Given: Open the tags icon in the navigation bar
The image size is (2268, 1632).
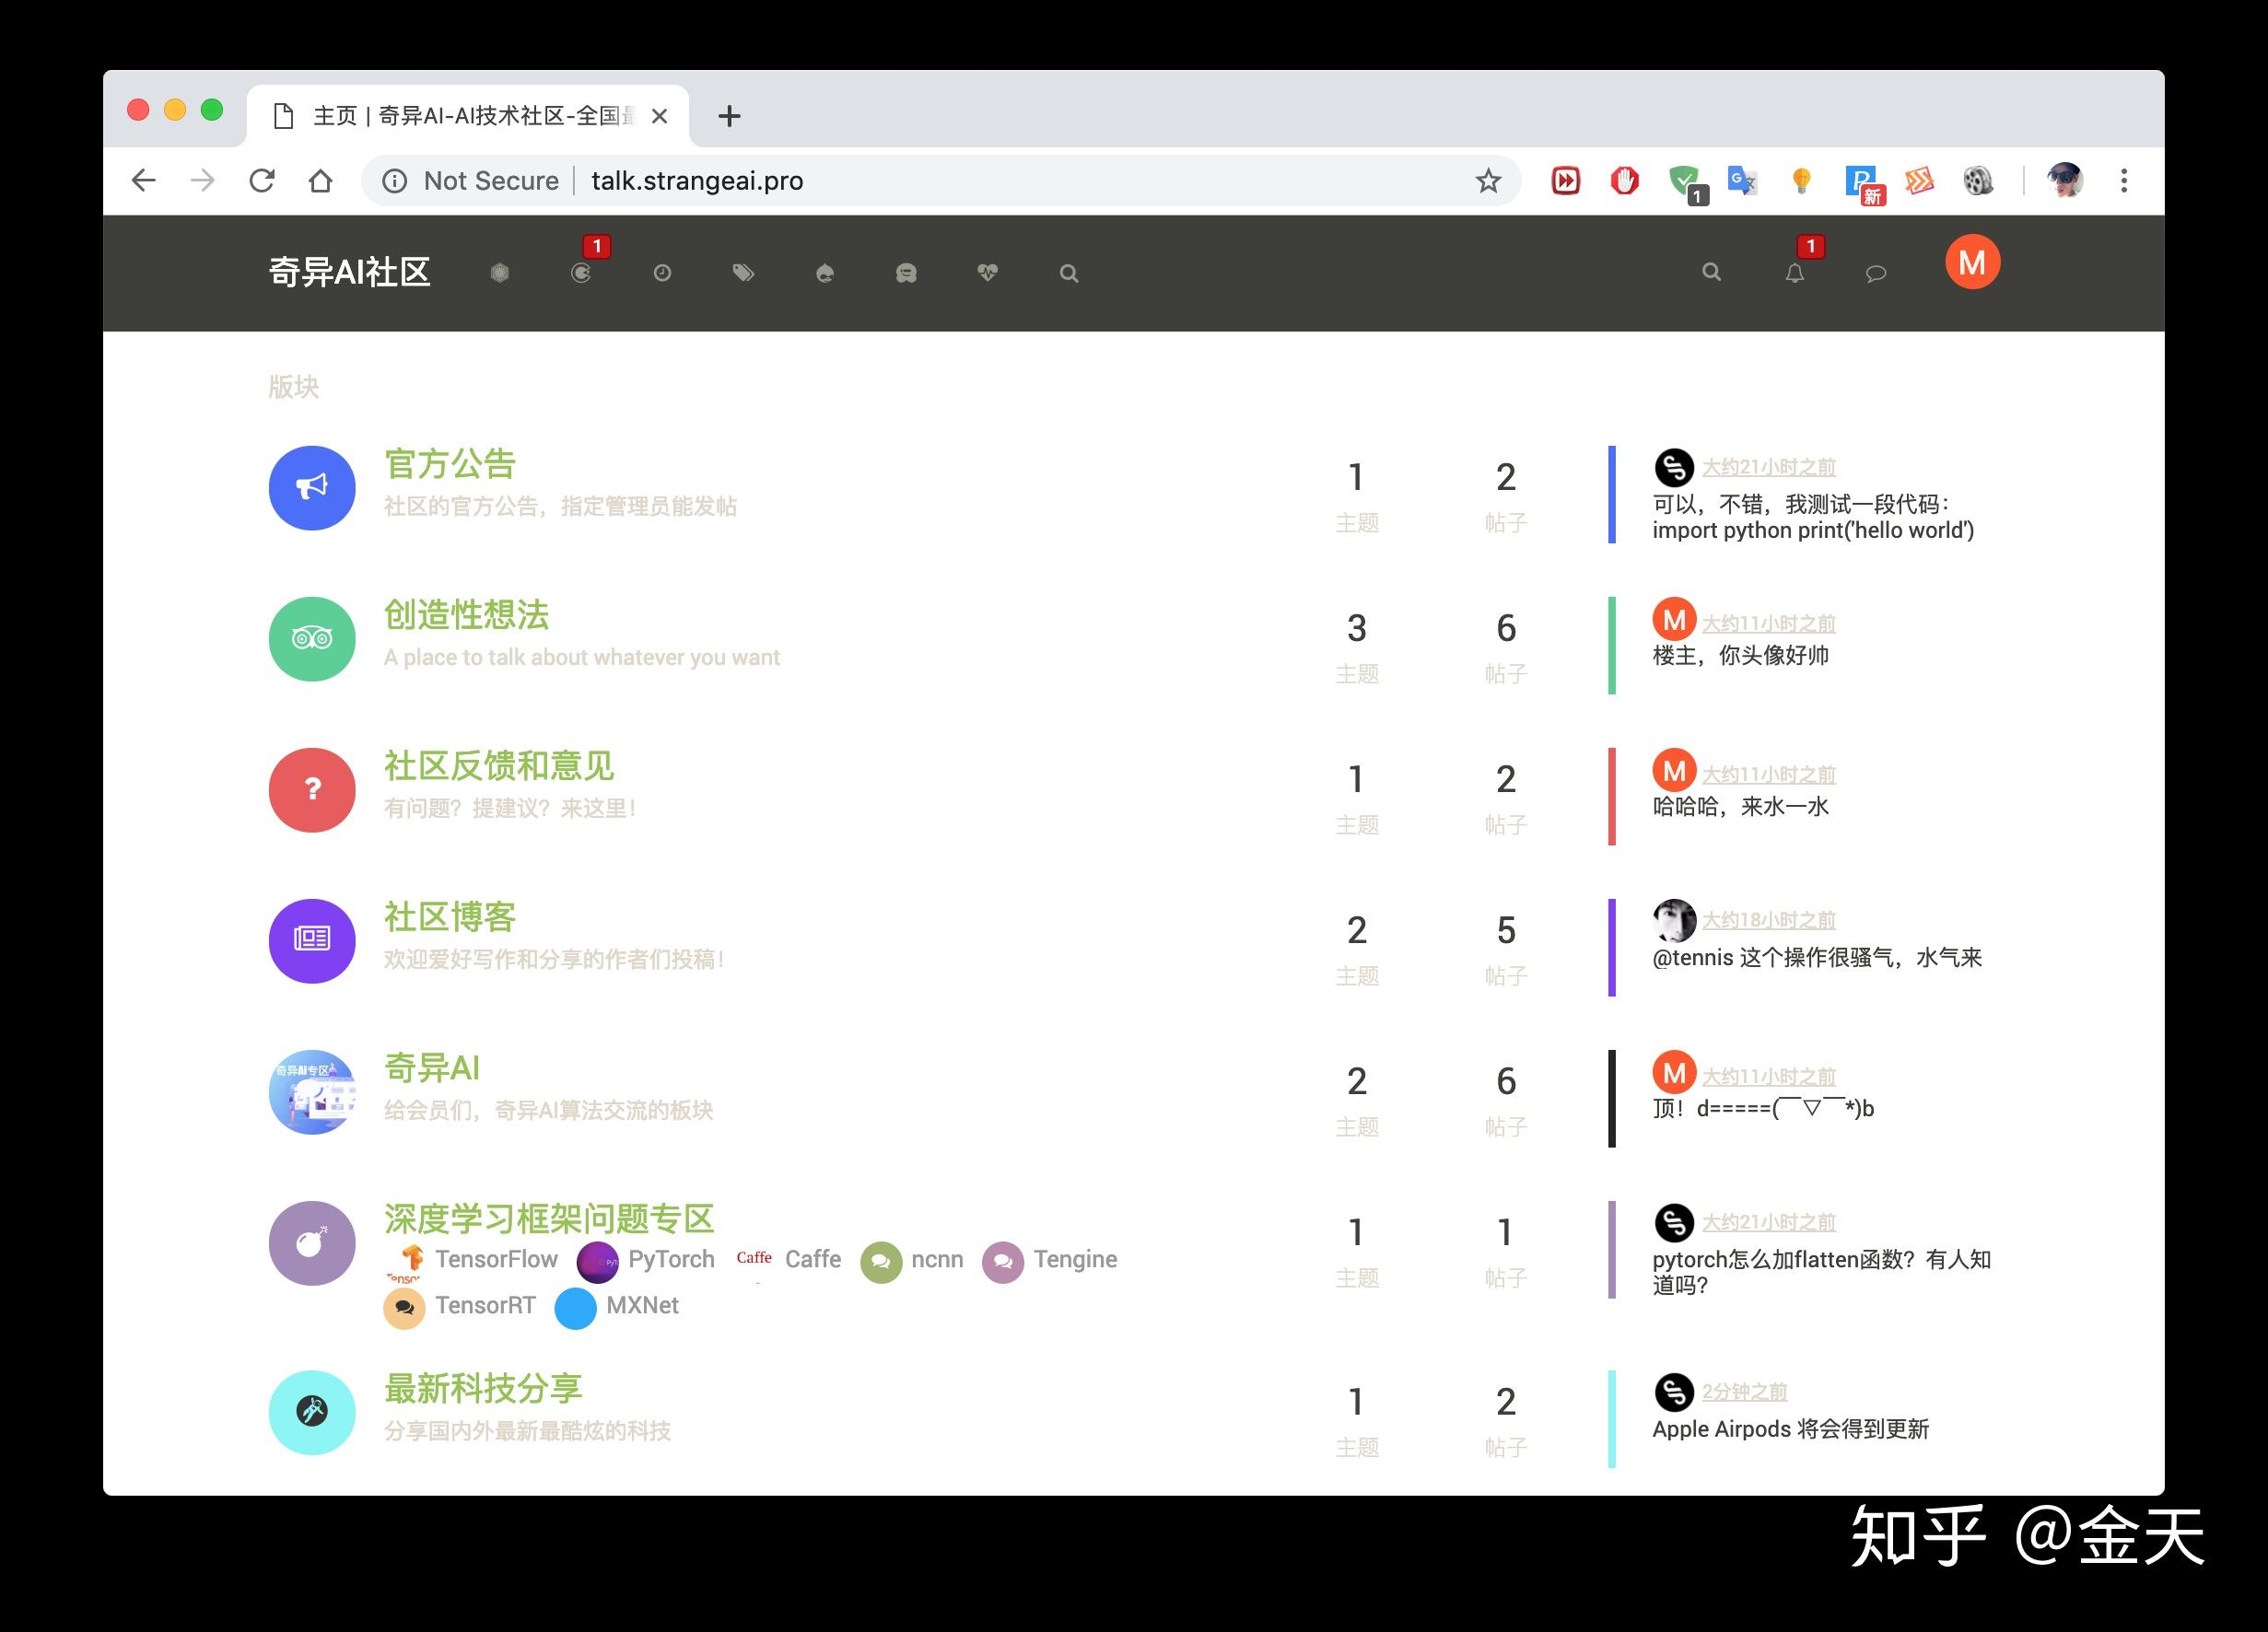Looking at the screenshot, I should [x=744, y=272].
